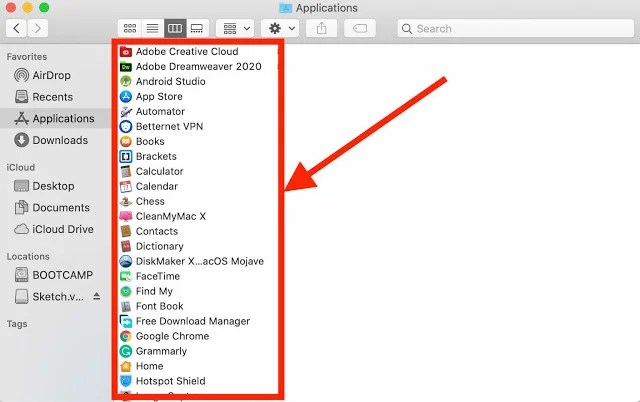Eject the Sketch.v... volume
The width and height of the screenshot is (640, 402).
pos(96,296)
